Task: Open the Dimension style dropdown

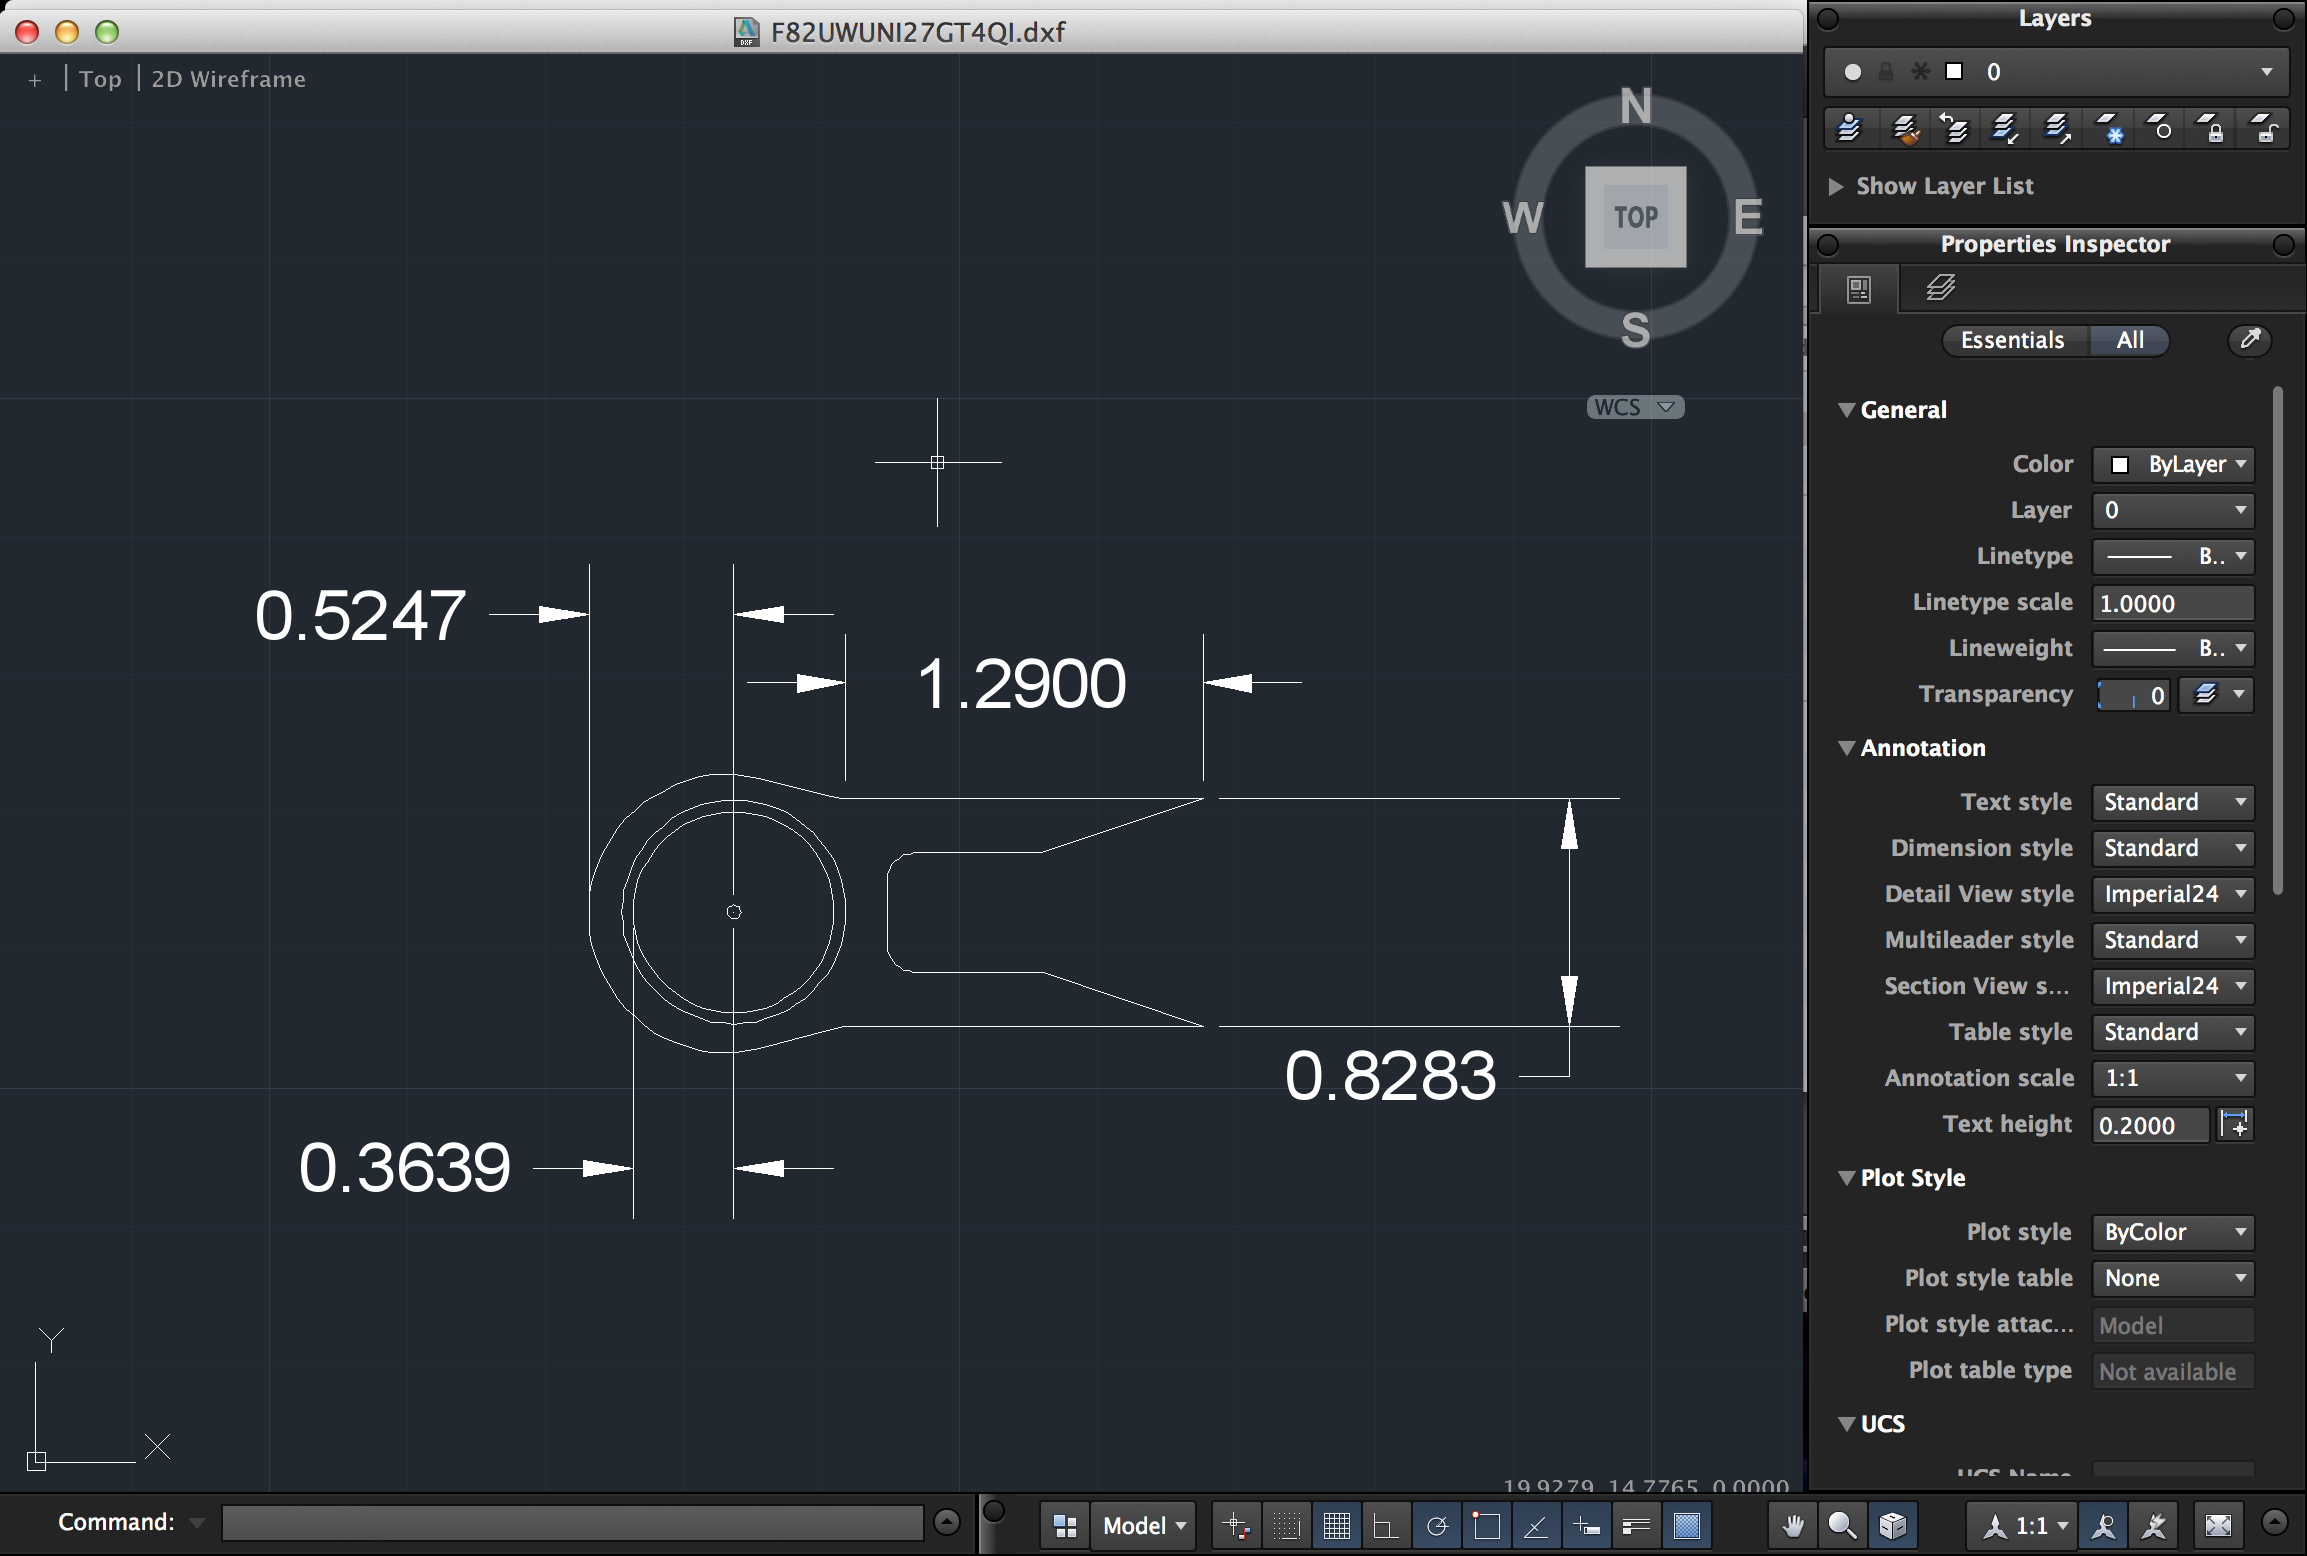Action: (2173, 848)
